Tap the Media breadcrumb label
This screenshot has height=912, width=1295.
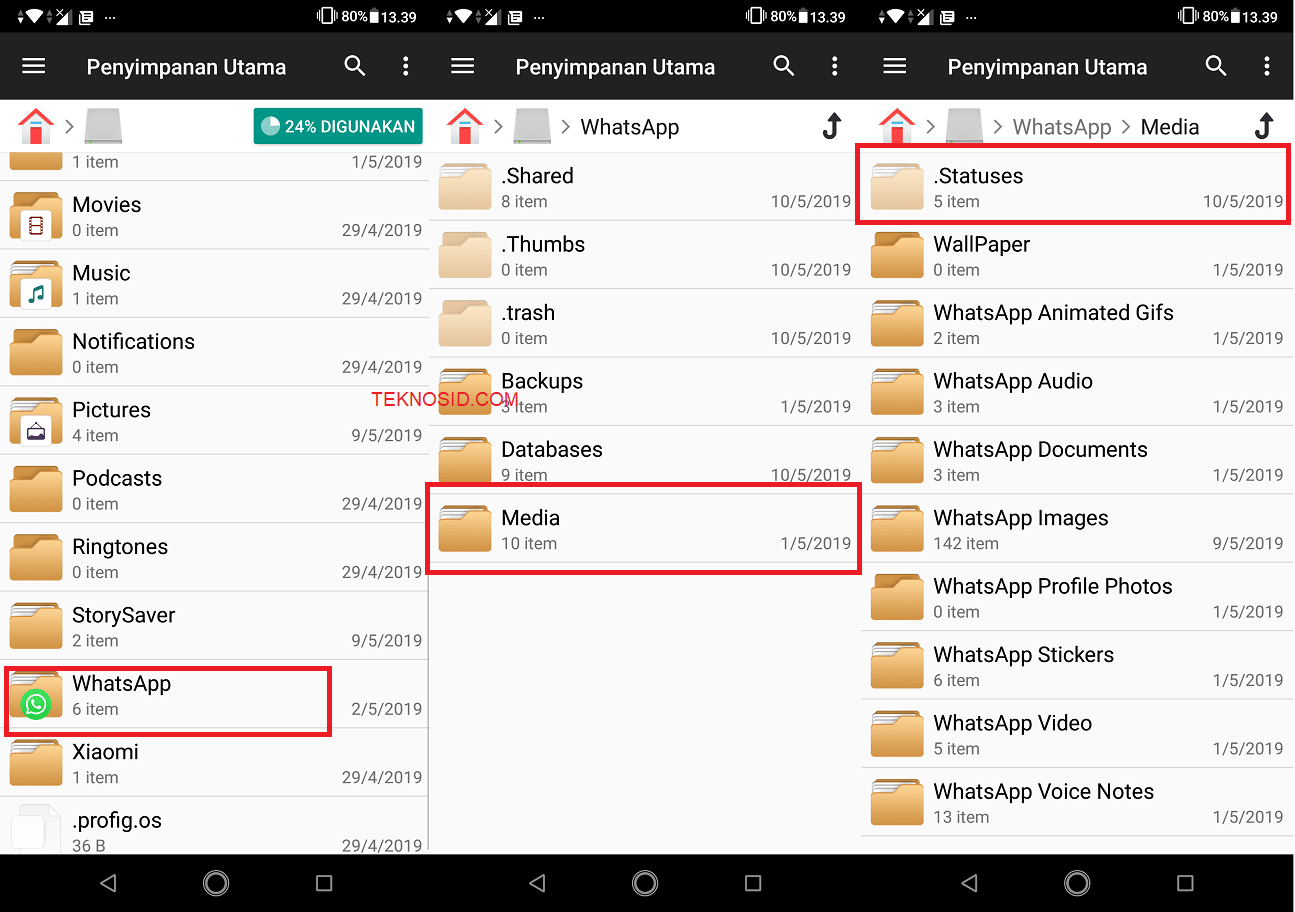pos(1169,127)
